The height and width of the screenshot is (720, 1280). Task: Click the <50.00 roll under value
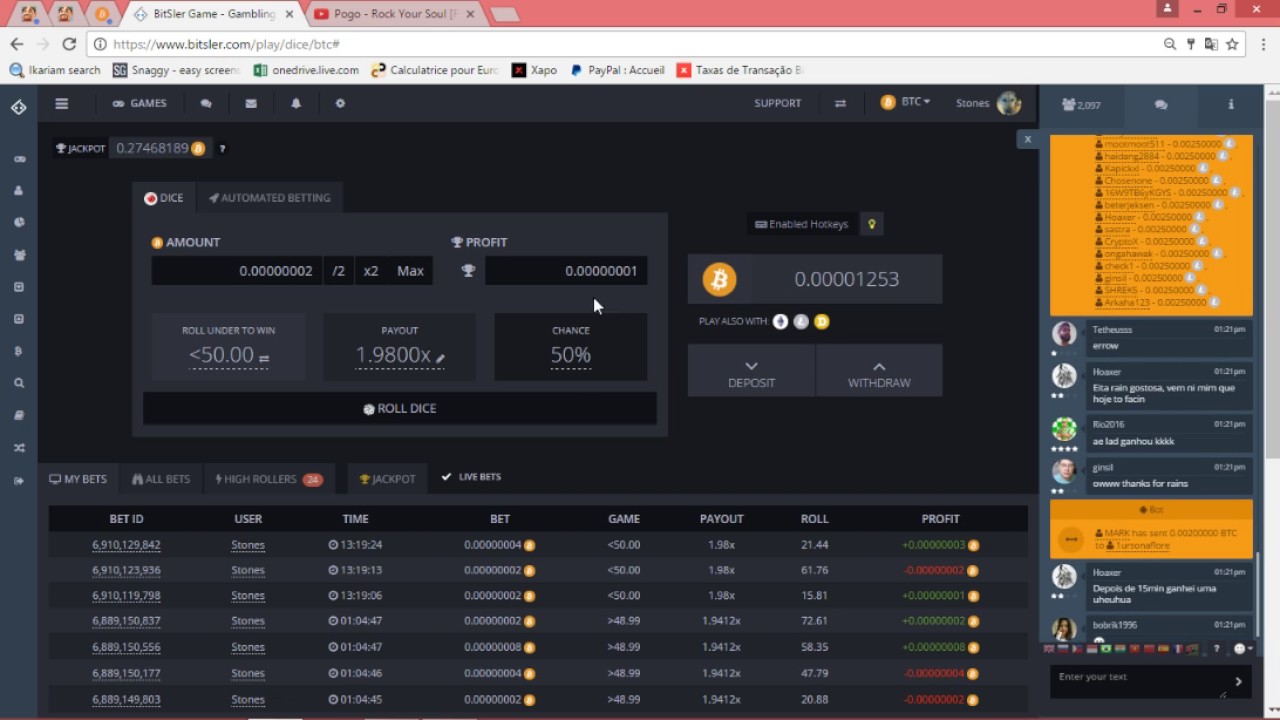pos(222,355)
